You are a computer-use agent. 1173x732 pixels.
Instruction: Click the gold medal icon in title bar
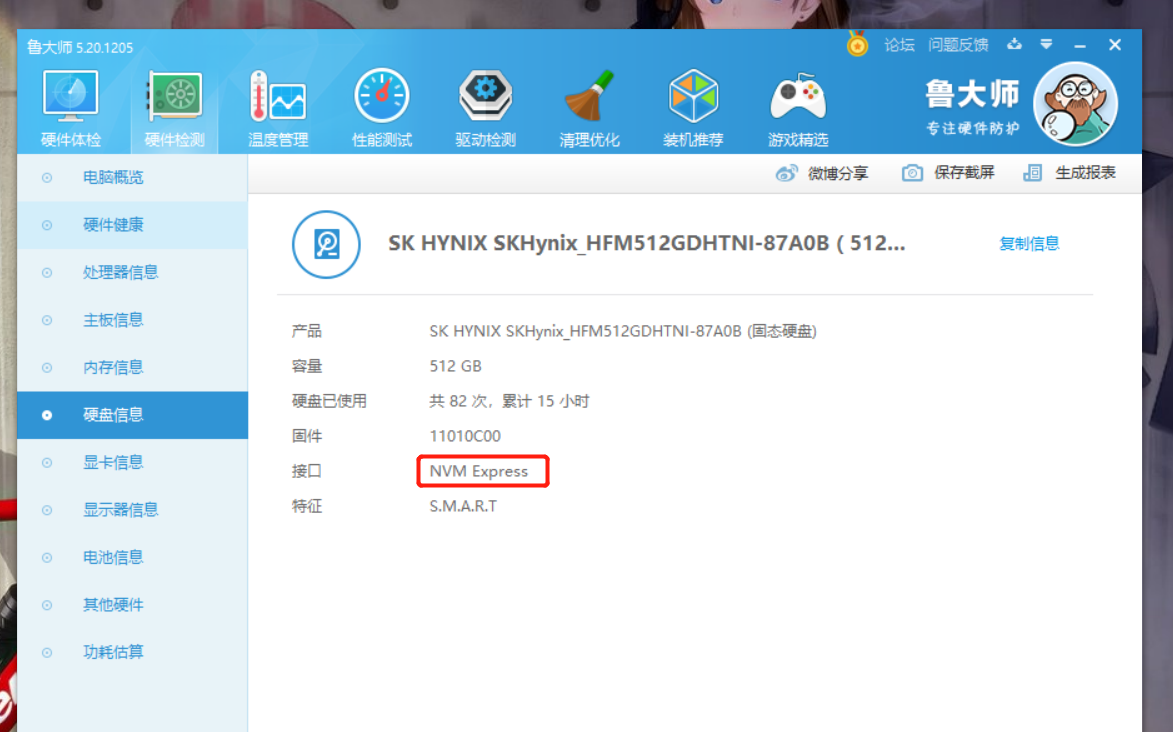coord(857,45)
